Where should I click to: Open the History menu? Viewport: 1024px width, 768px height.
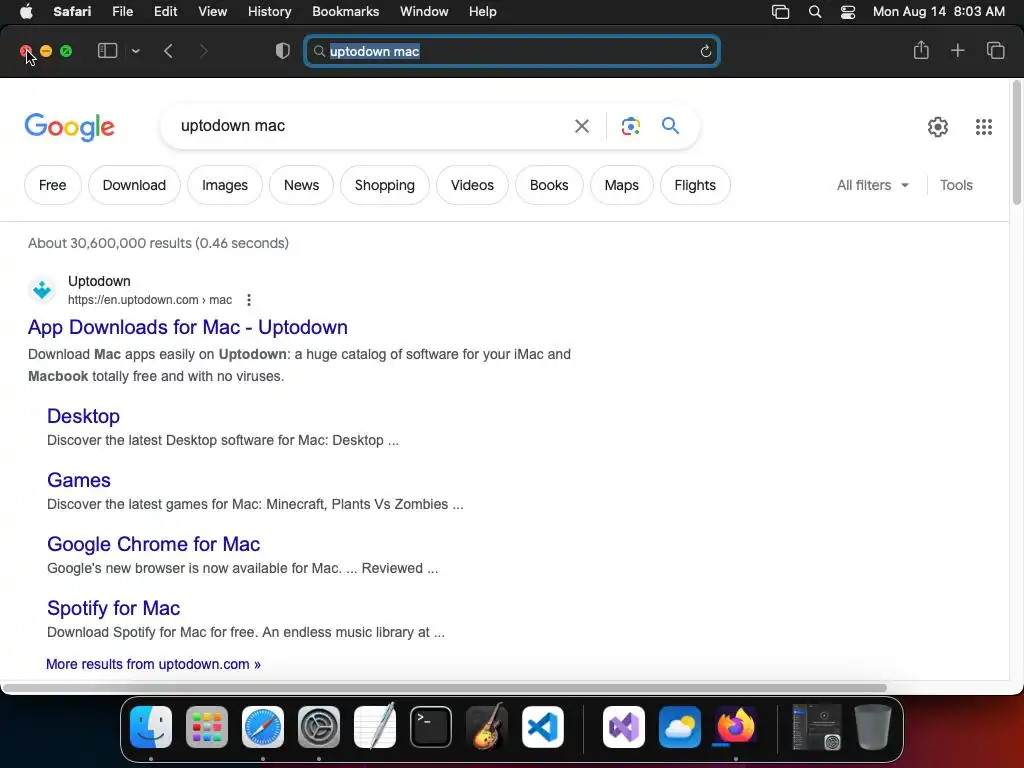pyautogui.click(x=269, y=12)
